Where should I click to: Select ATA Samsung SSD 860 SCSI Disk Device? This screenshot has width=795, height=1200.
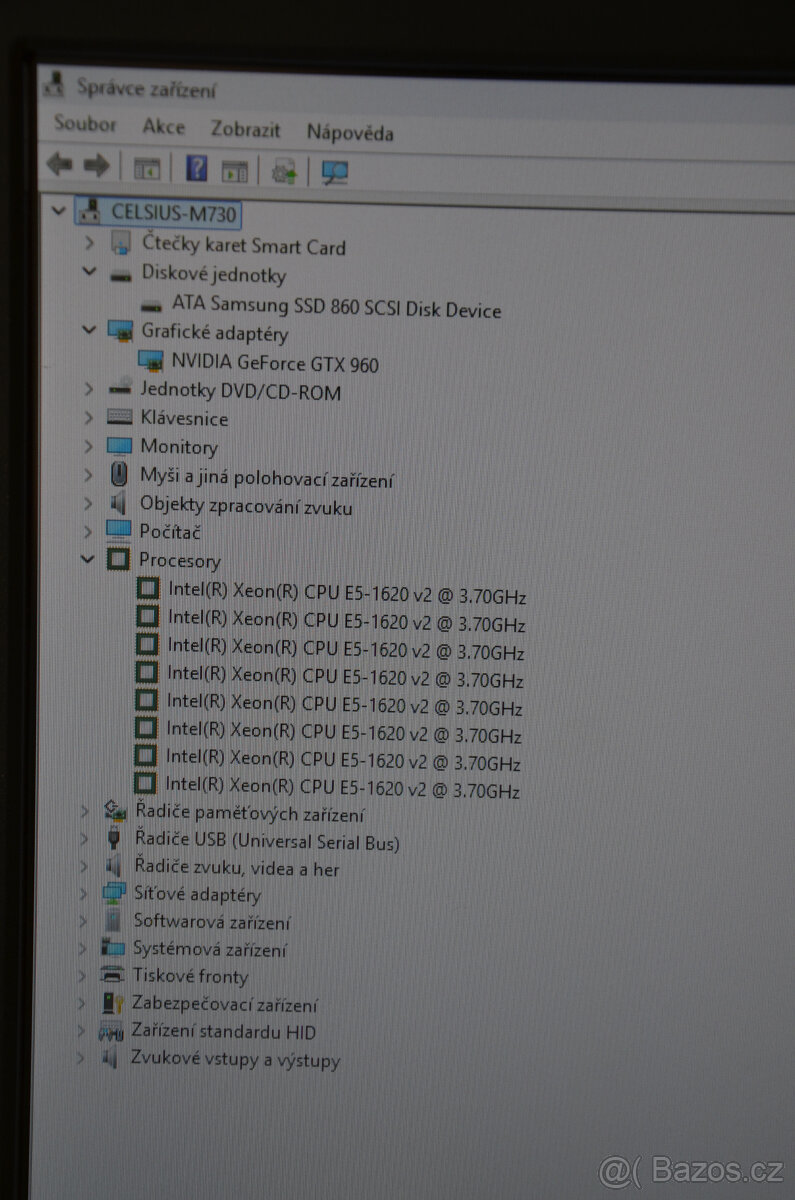click(x=336, y=306)
